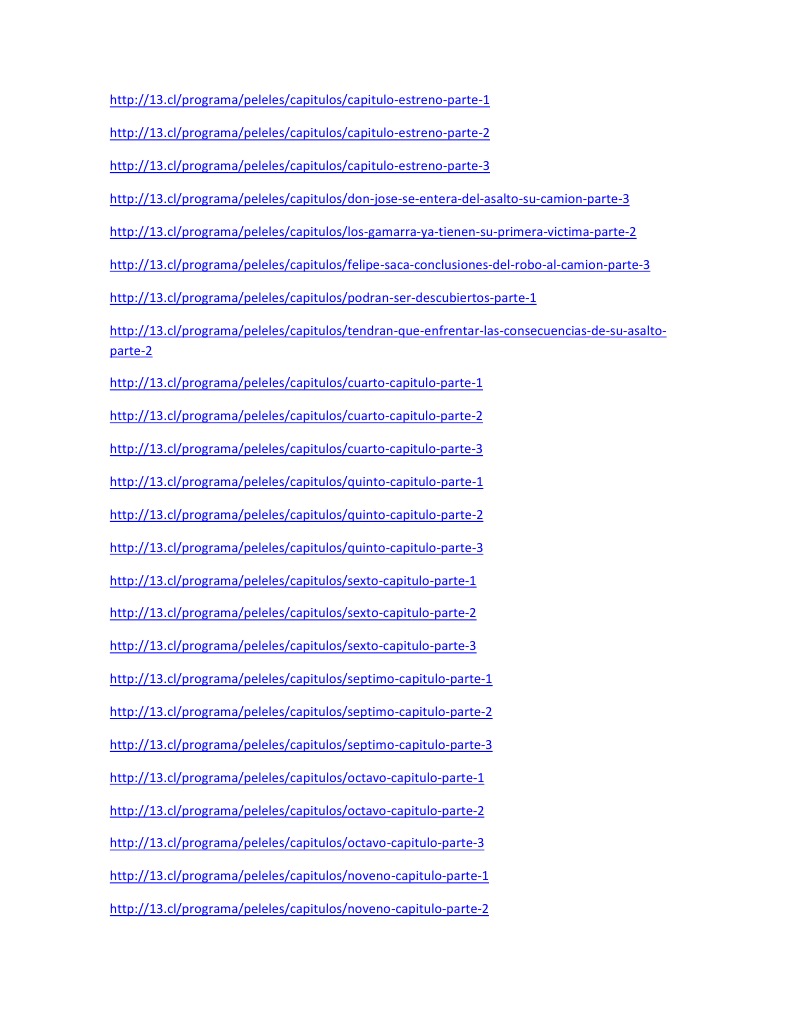The height and width of the screenshot is (1023, 791).
Task: Open the sexto-capitulo-parte-3 link
Action: (293, 646)
